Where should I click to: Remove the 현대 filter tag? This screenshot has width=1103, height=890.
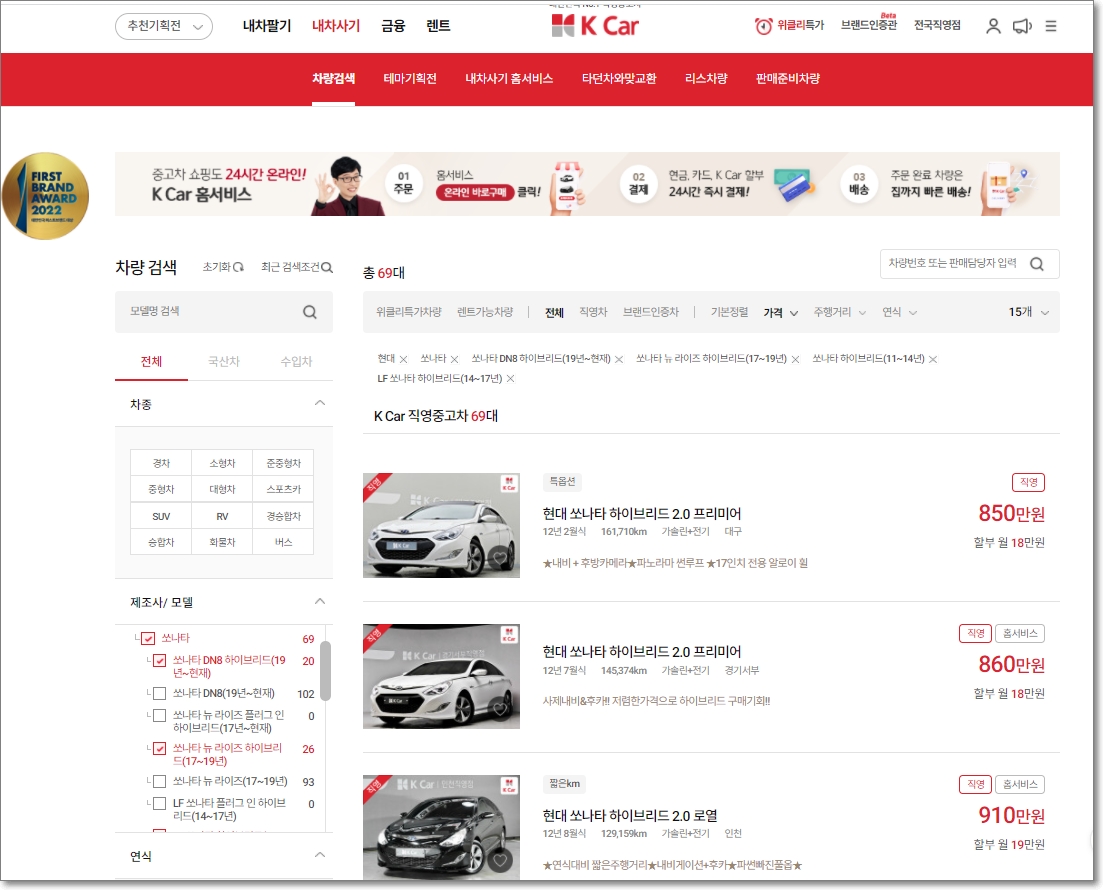click(x=403, y=359)
